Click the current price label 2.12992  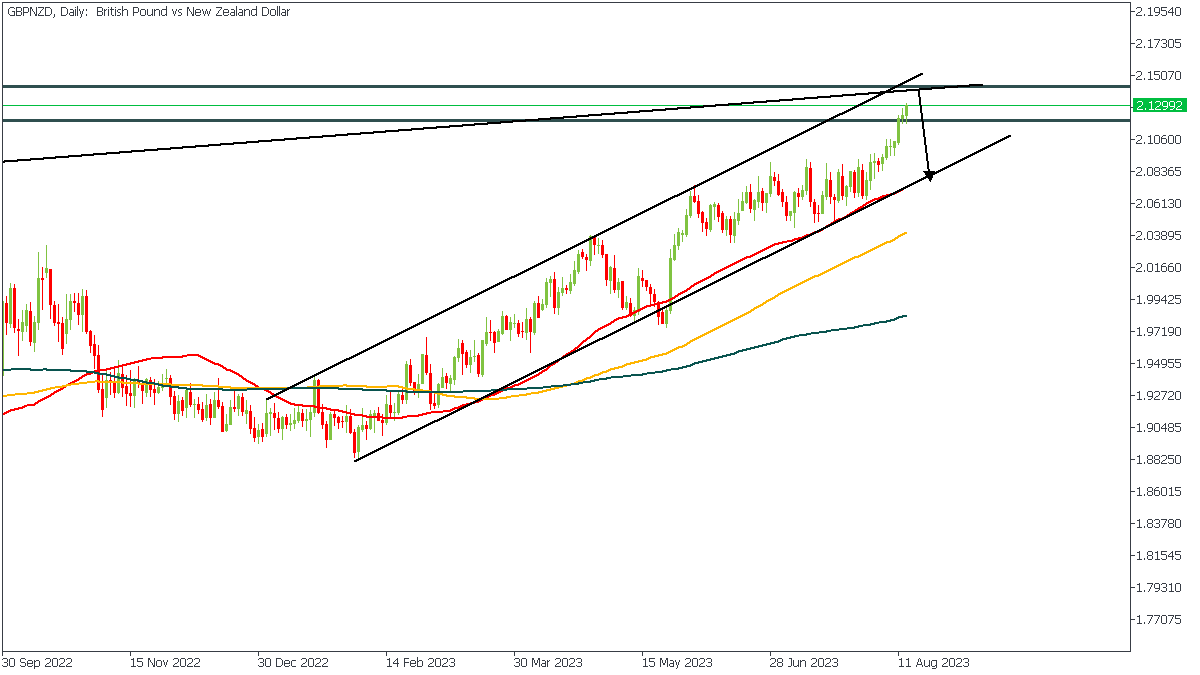pyautogui.click(x=1160, y=105)
